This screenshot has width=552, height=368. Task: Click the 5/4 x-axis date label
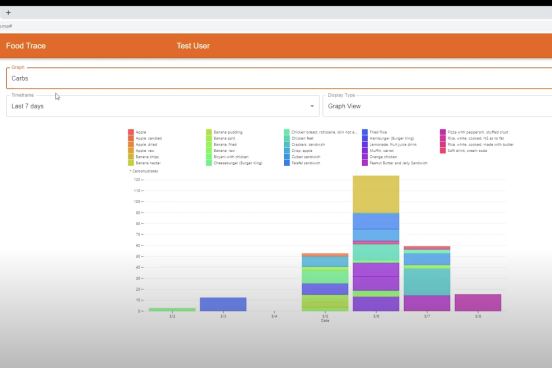click(x=274, y=317)
